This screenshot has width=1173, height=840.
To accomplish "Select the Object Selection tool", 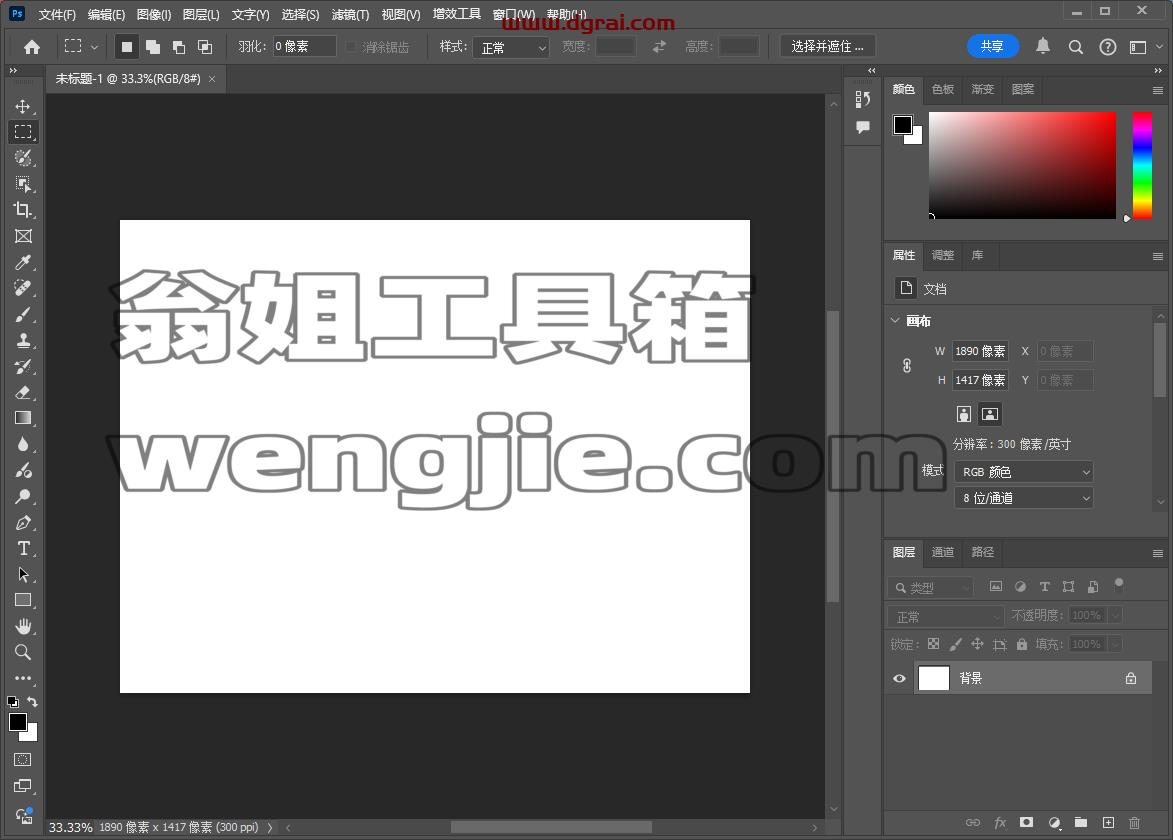I will (23, 184).
